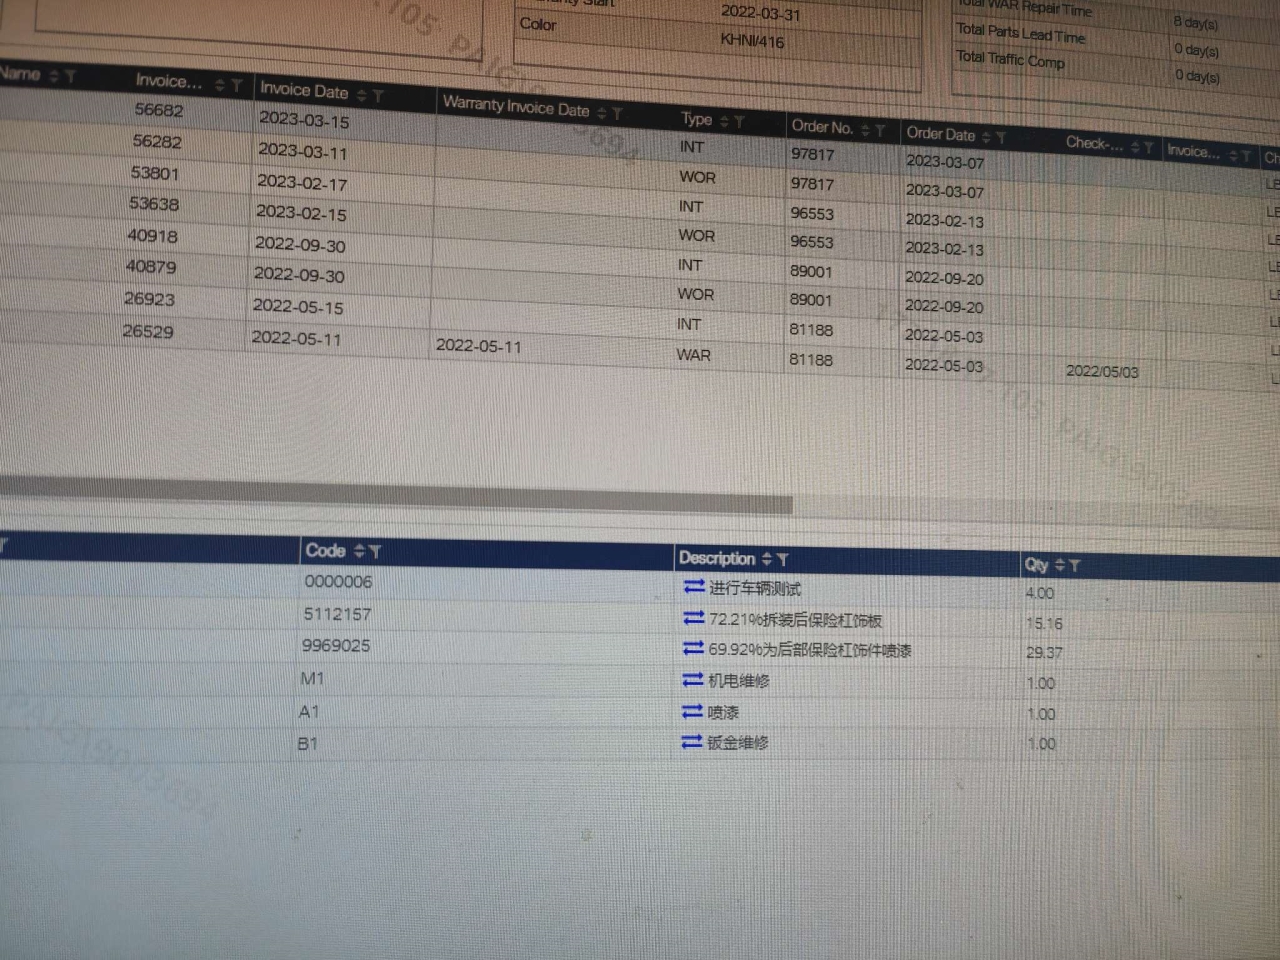Image resolution: width=1280 pixels, height=960 pixels.
Task: Open the Order Date filter funnel
Action: [1001, 137]
